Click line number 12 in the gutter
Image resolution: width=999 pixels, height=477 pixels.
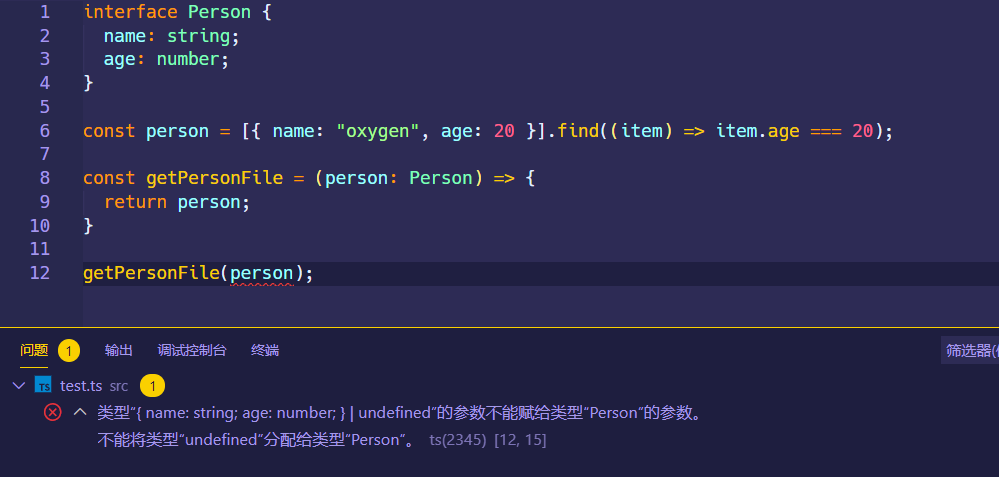tap(40, 273)
